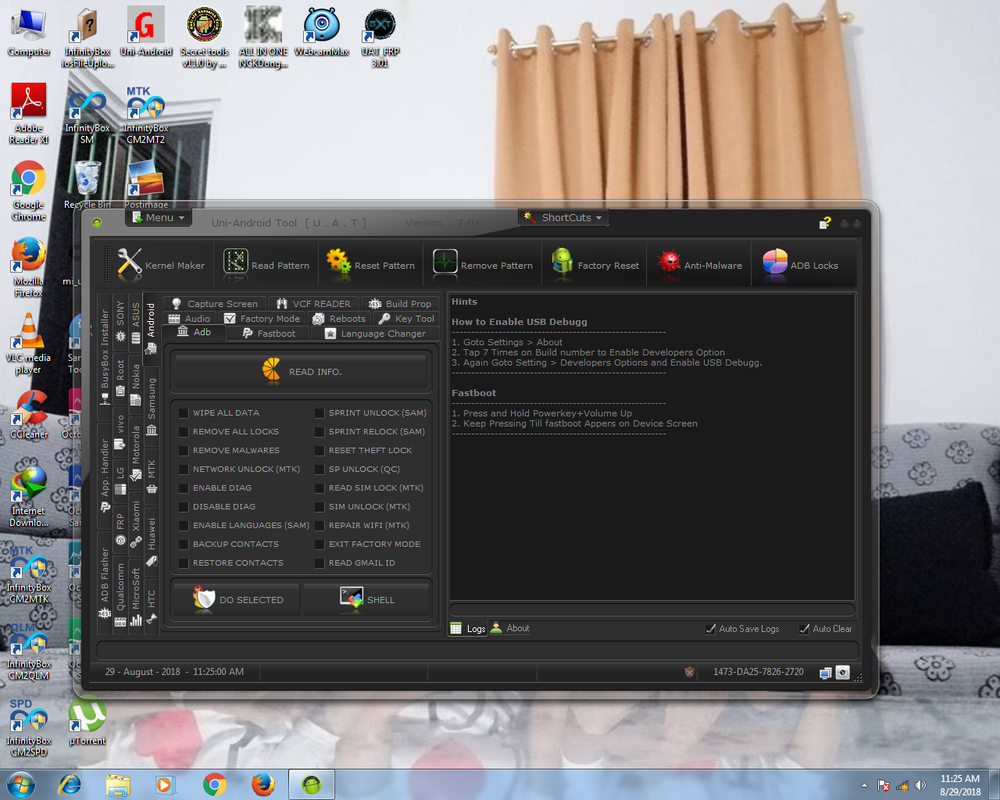Click the hardware ID 1473-DA25-7826-2720
Viewport: 1000px width, 800px height.
(758, 672)
